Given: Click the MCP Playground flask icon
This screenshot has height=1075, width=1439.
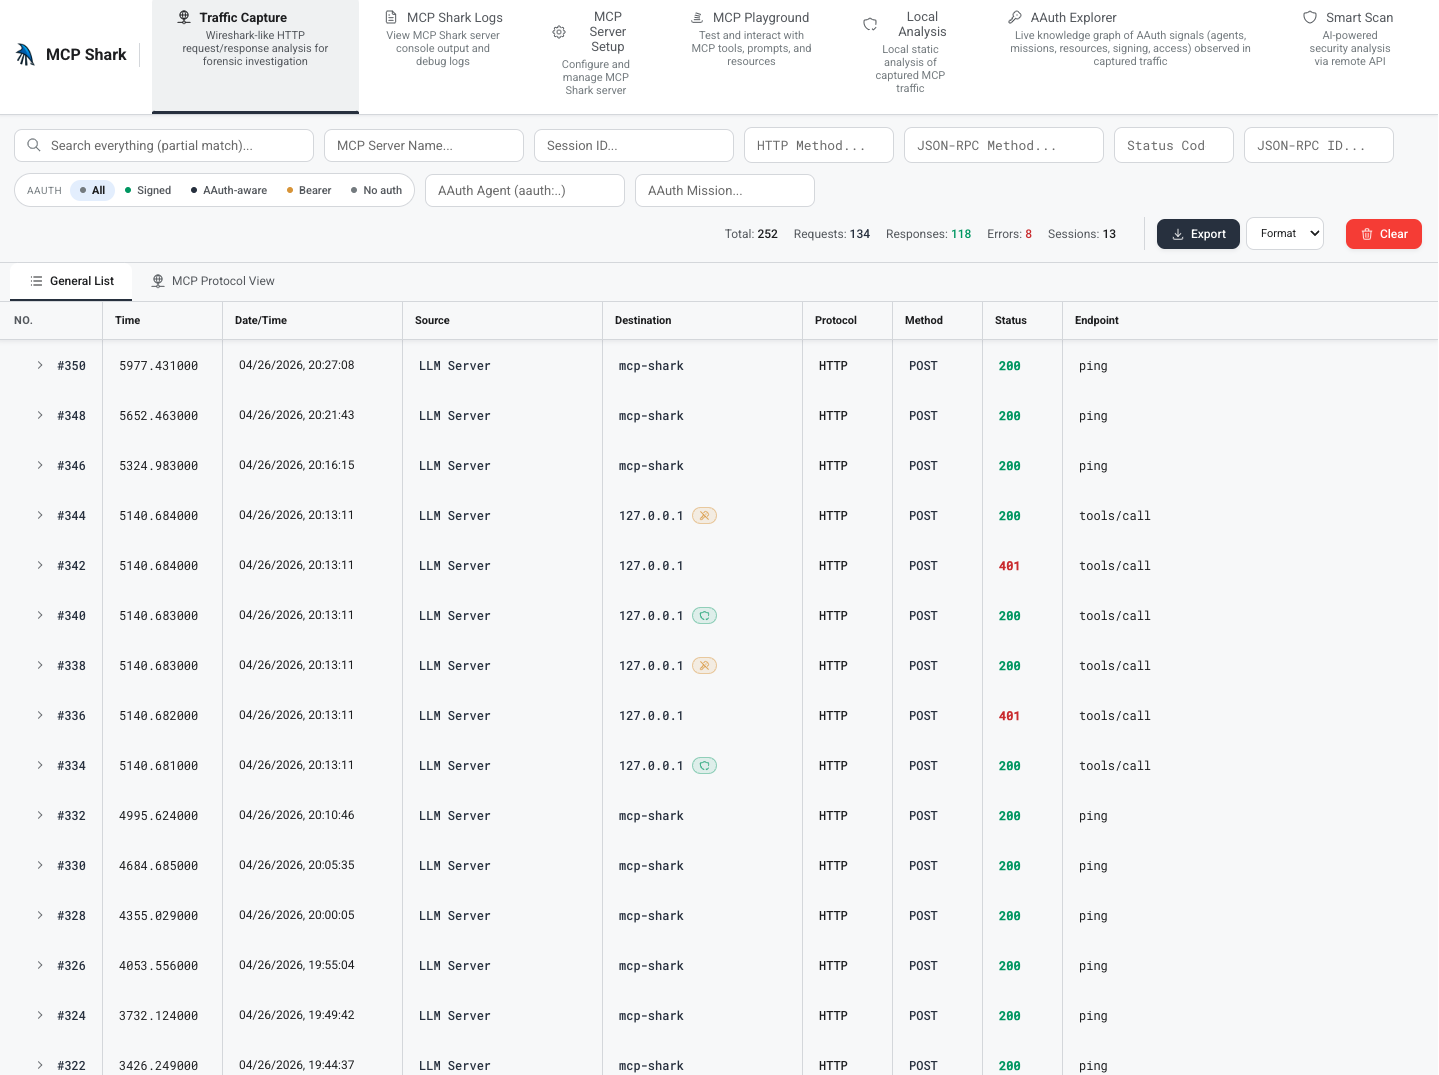Looking at the screenshot, I should click(x=697, y=17).
